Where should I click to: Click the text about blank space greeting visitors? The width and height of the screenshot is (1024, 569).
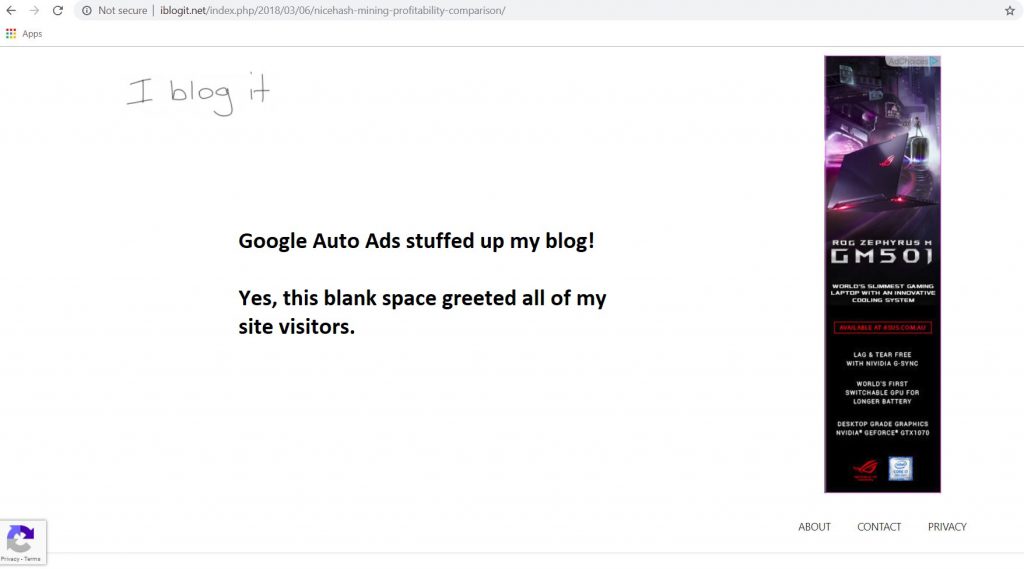tap(423, 312)
